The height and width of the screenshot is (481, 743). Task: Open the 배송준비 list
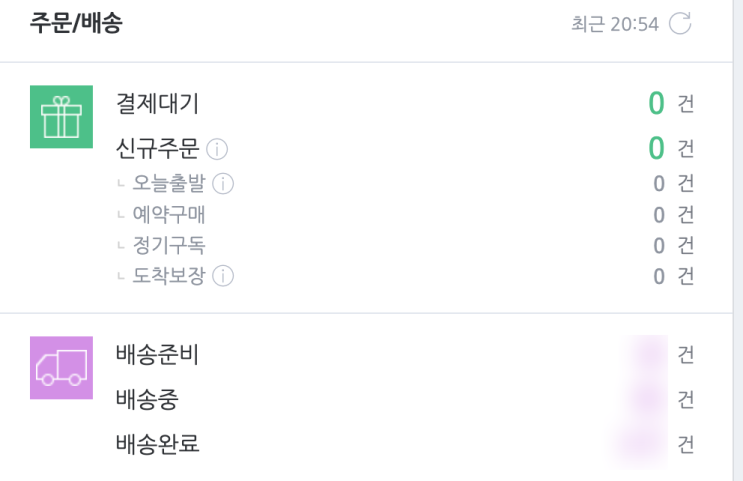[157, 354]
